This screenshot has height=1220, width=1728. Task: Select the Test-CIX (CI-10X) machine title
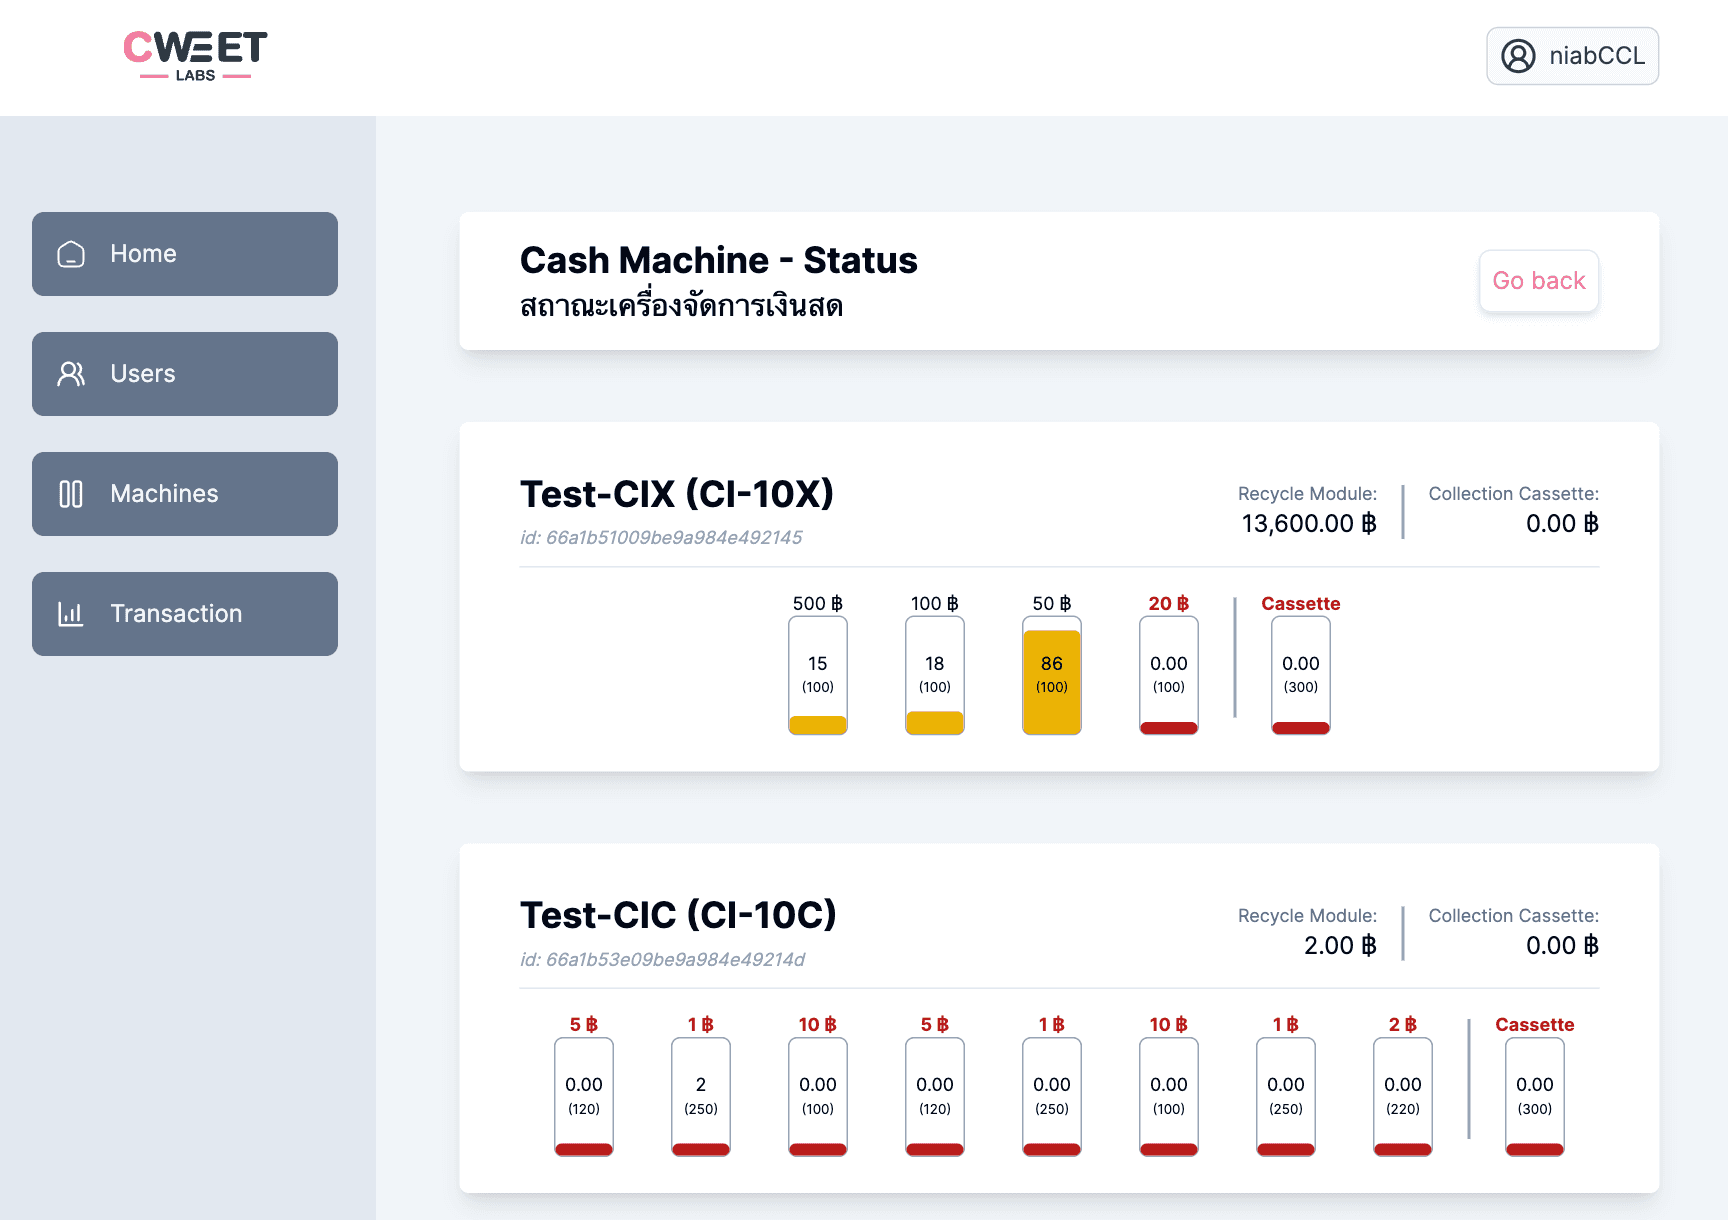[677, 494]
